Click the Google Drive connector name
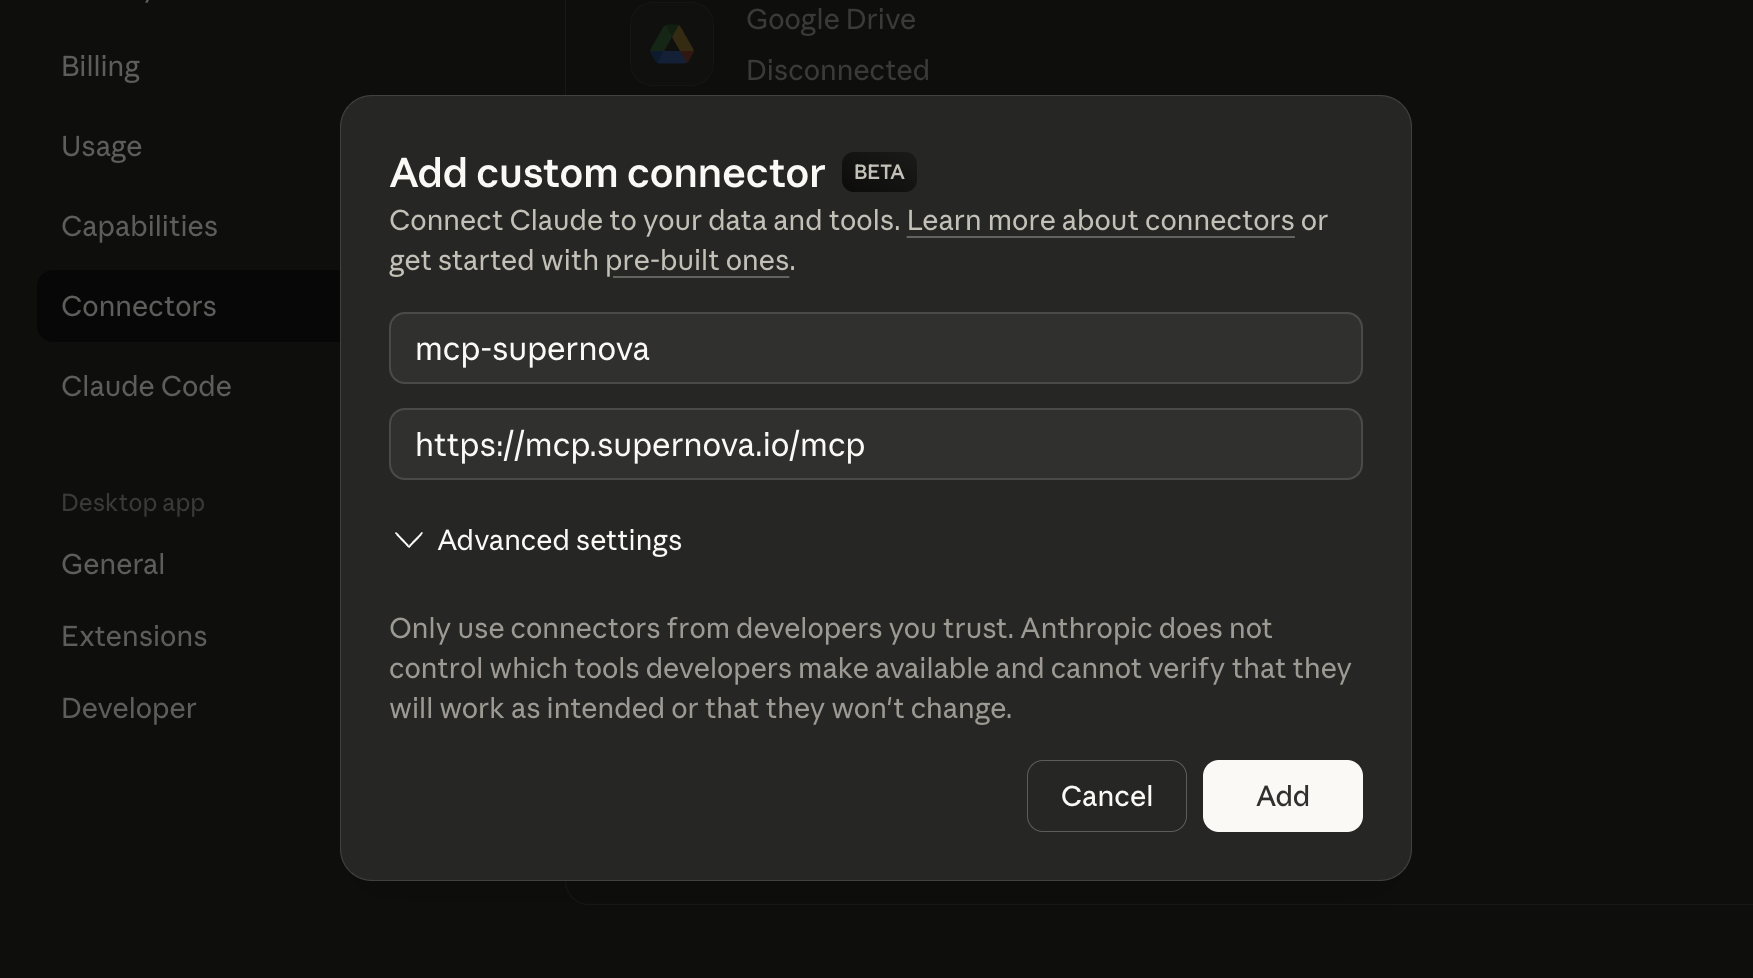This screenshot has height=978, width=1753. pyautogui.click(x=830, y=19)
